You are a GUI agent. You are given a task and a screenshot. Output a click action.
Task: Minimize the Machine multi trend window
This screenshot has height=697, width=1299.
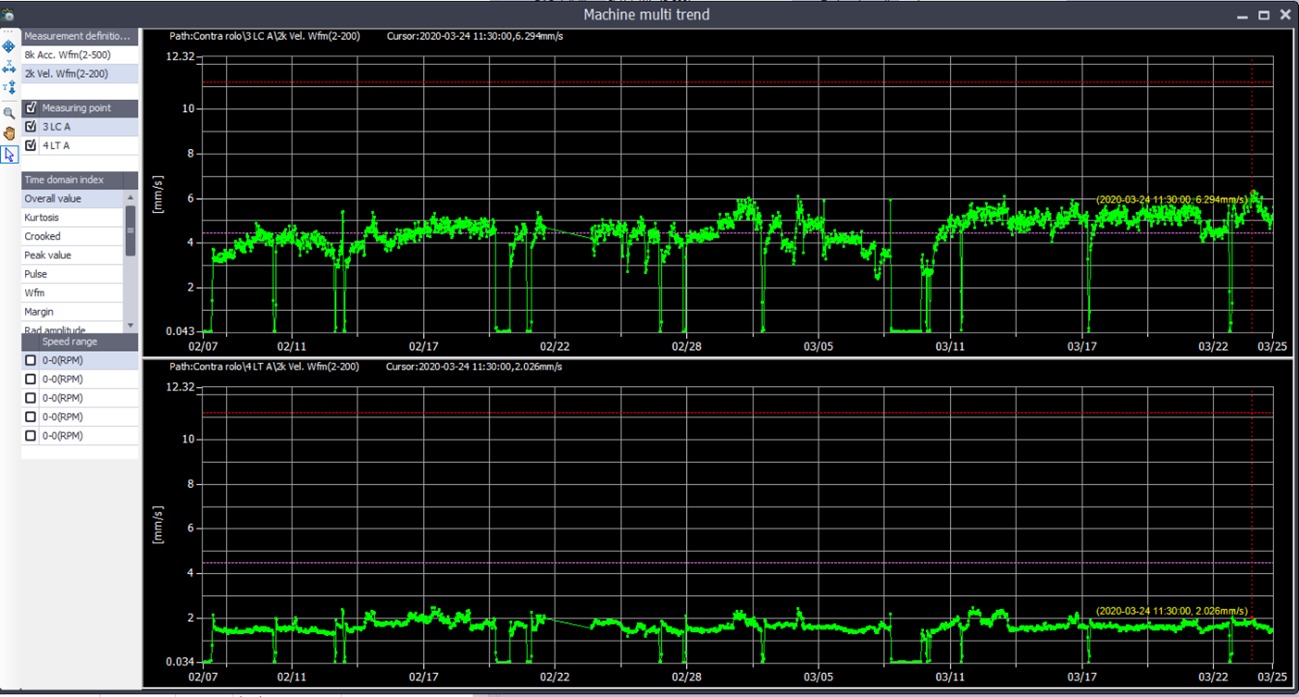point(1242,15)
